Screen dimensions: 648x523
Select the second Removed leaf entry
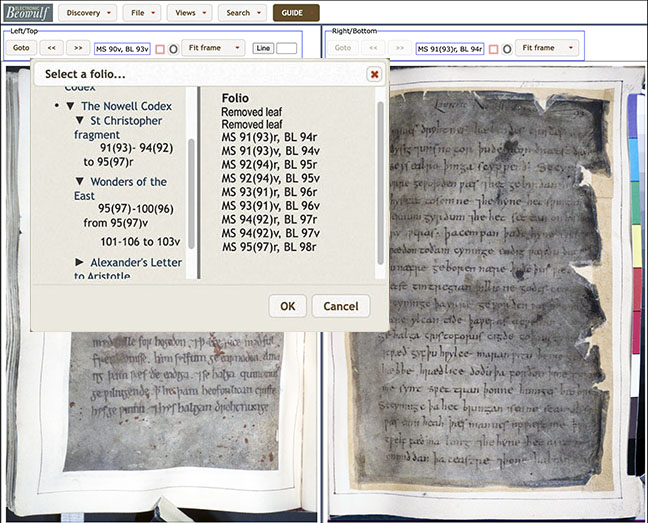[x=252, y=124]
